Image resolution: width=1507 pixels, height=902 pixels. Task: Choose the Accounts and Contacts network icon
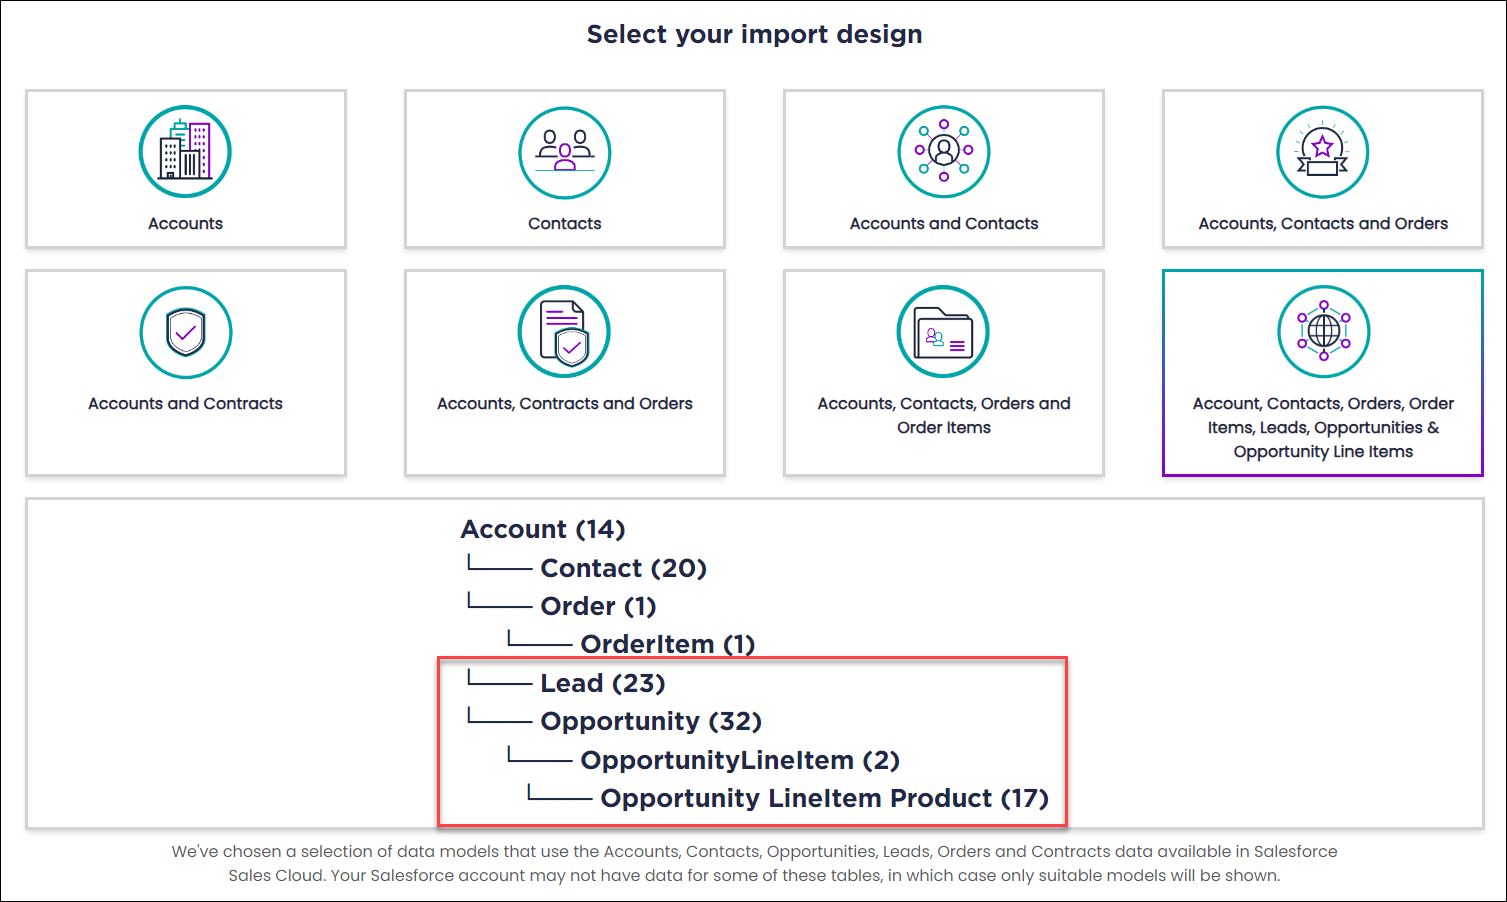944,152
